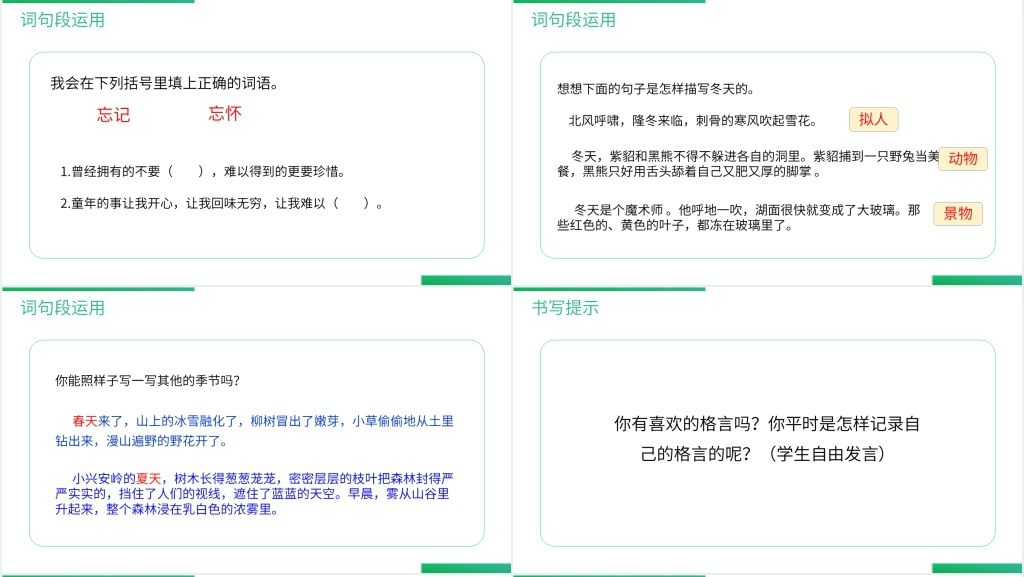Select the prompt 想想下面的句子是怎样描写冬天的
The width and height of the screenshot is (1024, 577).
click(x=656, y=89)
